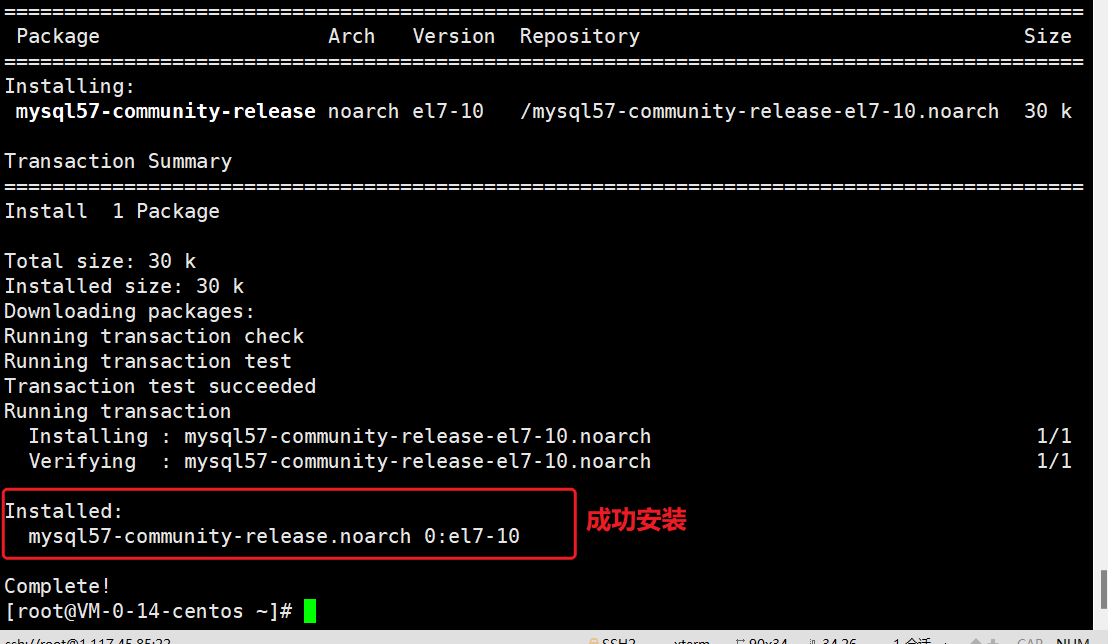Click the '1/1' counter on the Verifying line

pyautogui.click(x=1054, y=461)
